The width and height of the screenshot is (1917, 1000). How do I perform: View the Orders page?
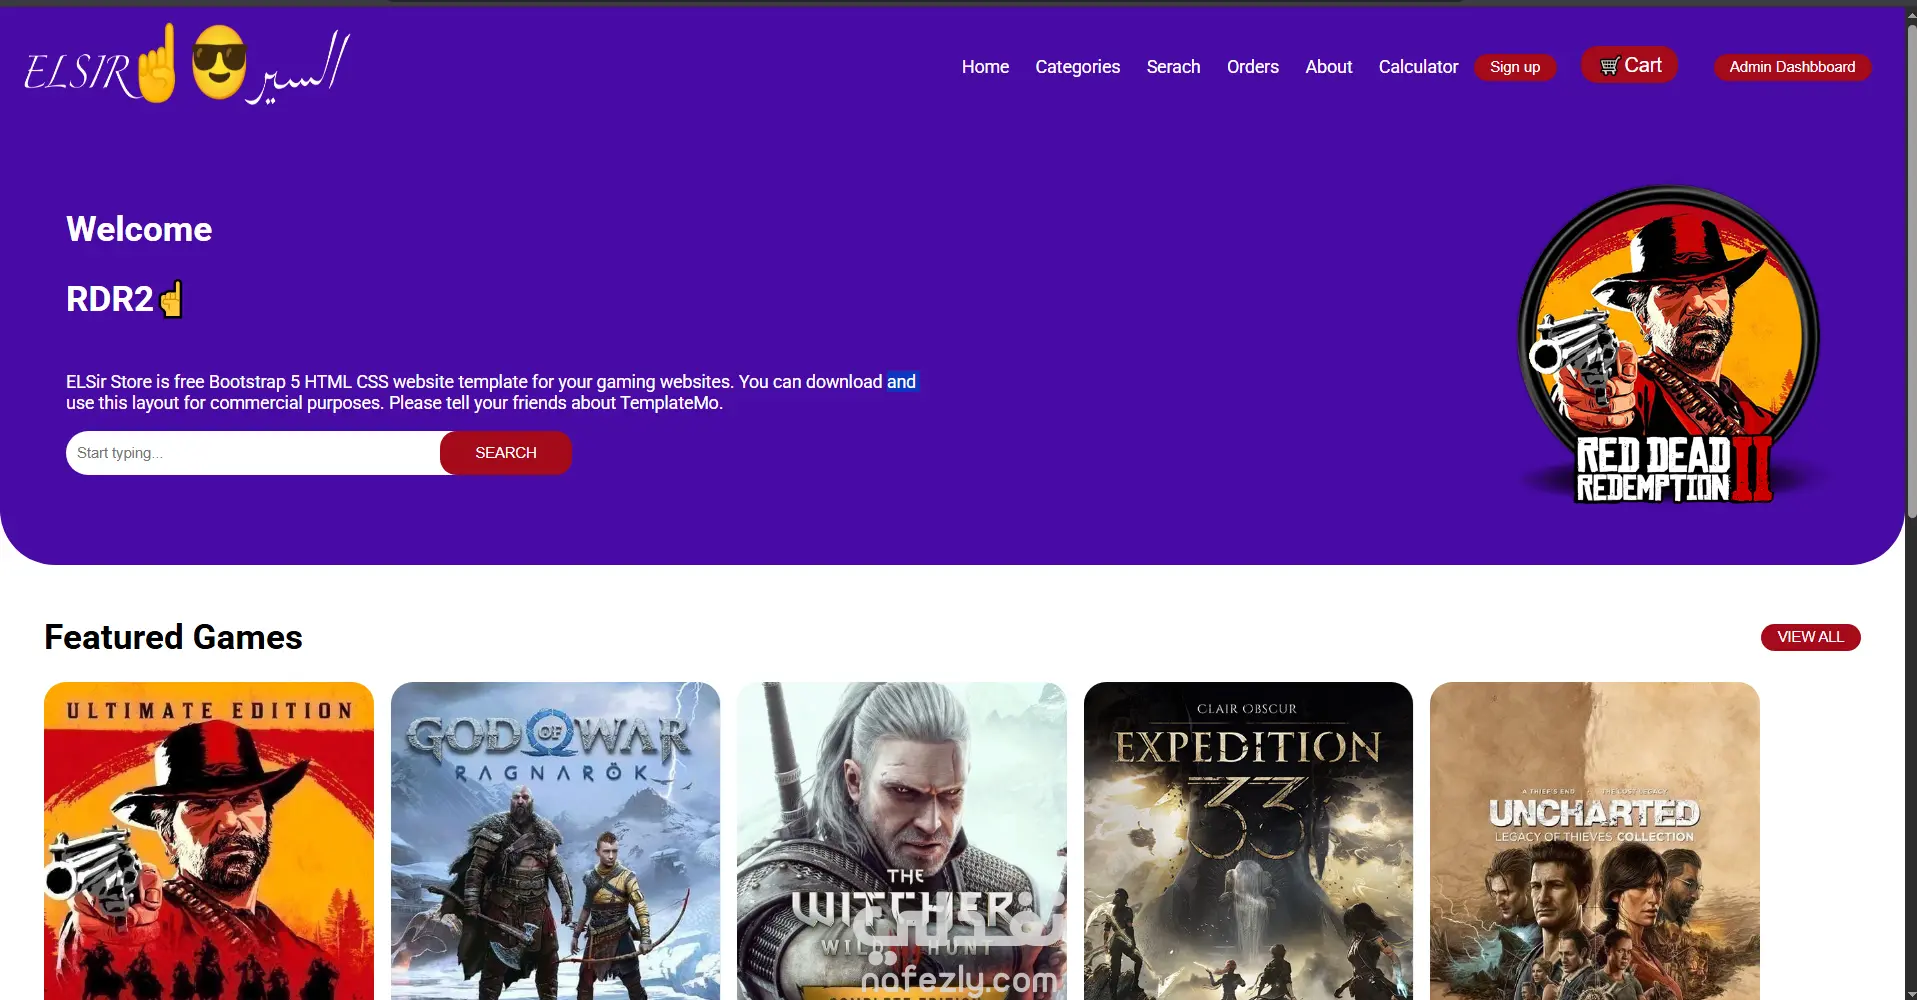coord(1252,67)
